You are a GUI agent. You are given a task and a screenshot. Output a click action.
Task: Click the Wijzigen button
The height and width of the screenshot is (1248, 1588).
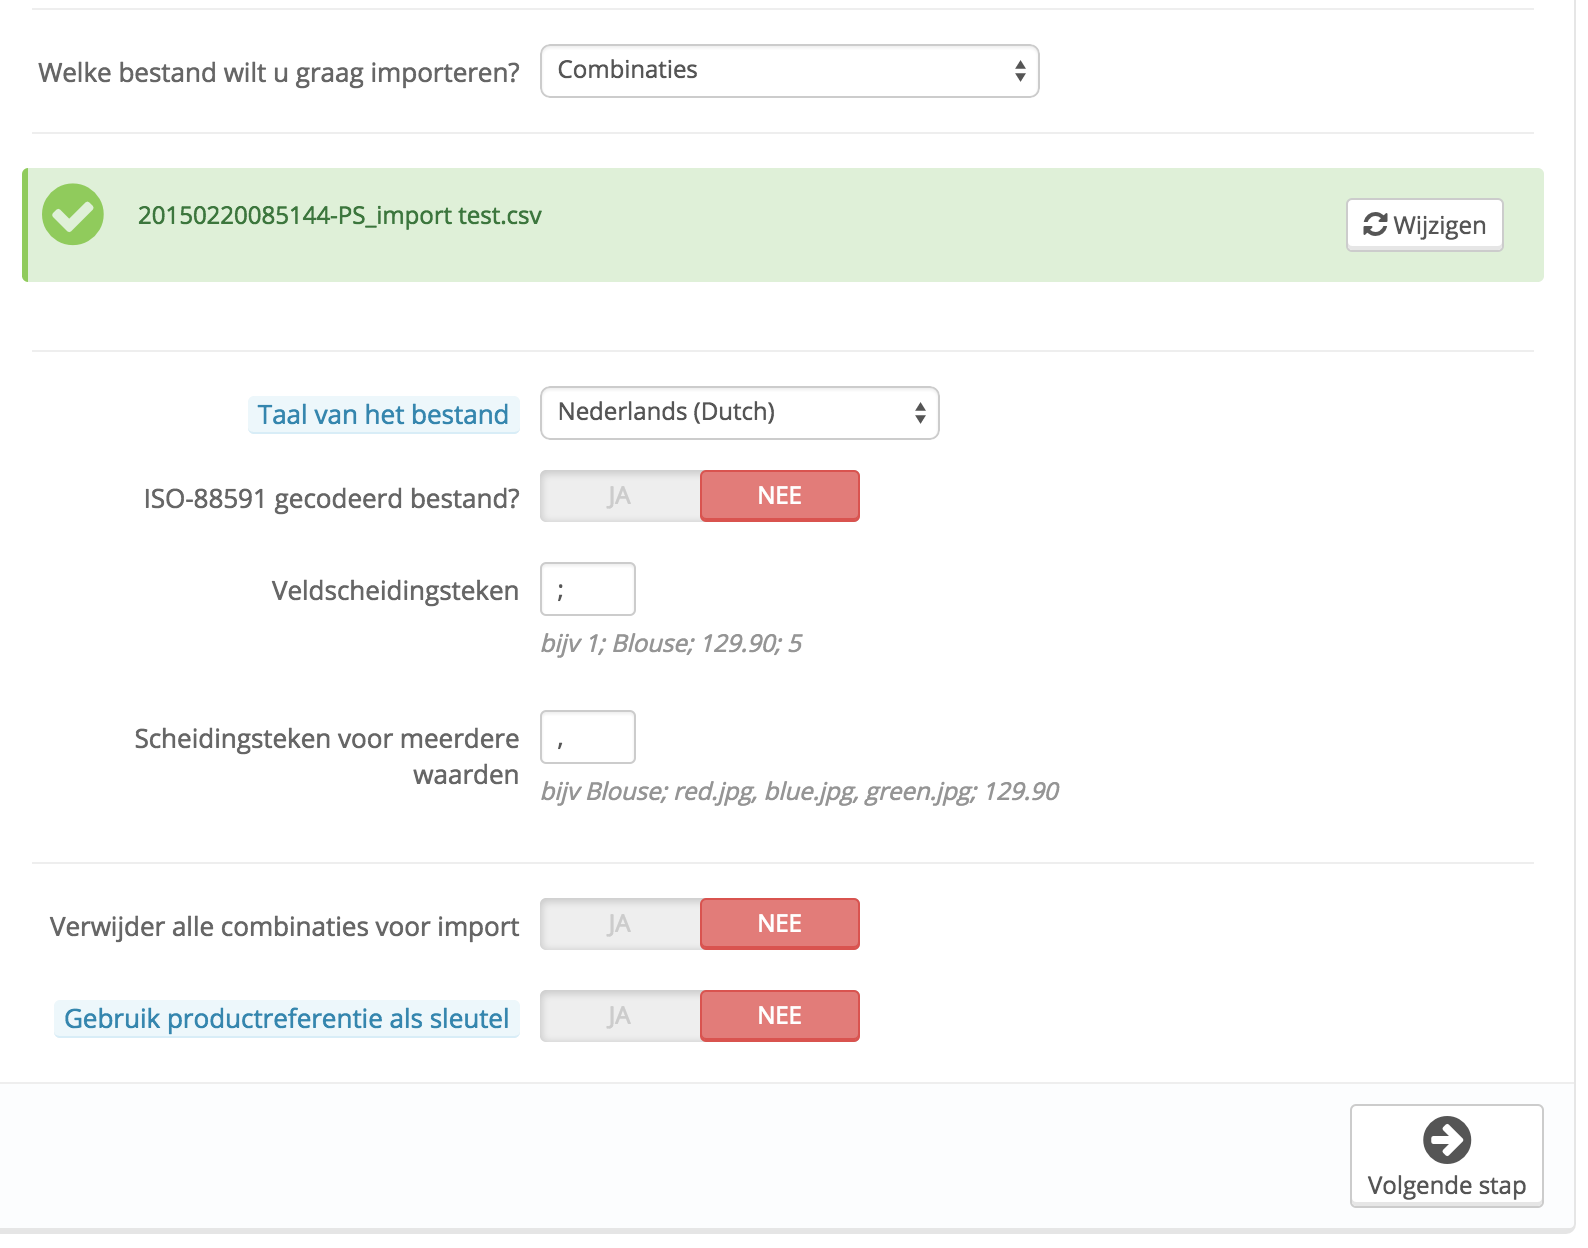(1424, 225)
